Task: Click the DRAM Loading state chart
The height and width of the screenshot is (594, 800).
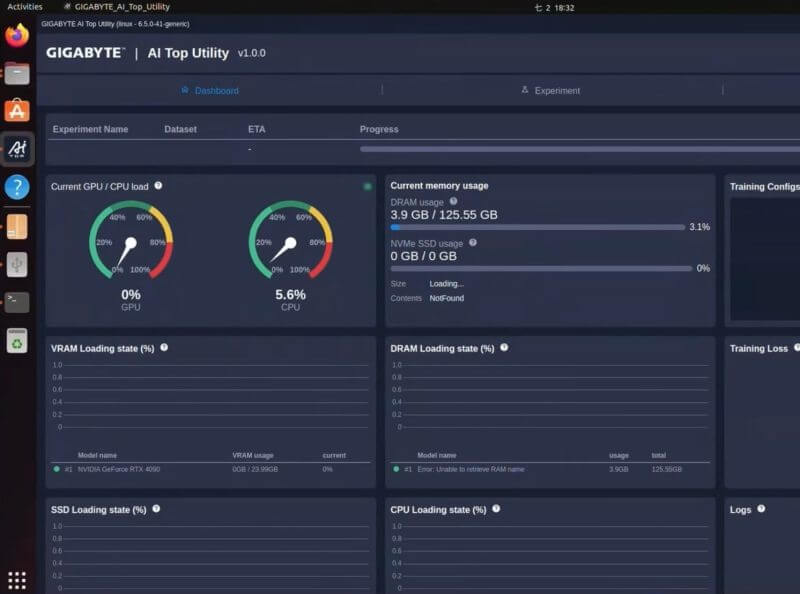Action: point(550,396)
